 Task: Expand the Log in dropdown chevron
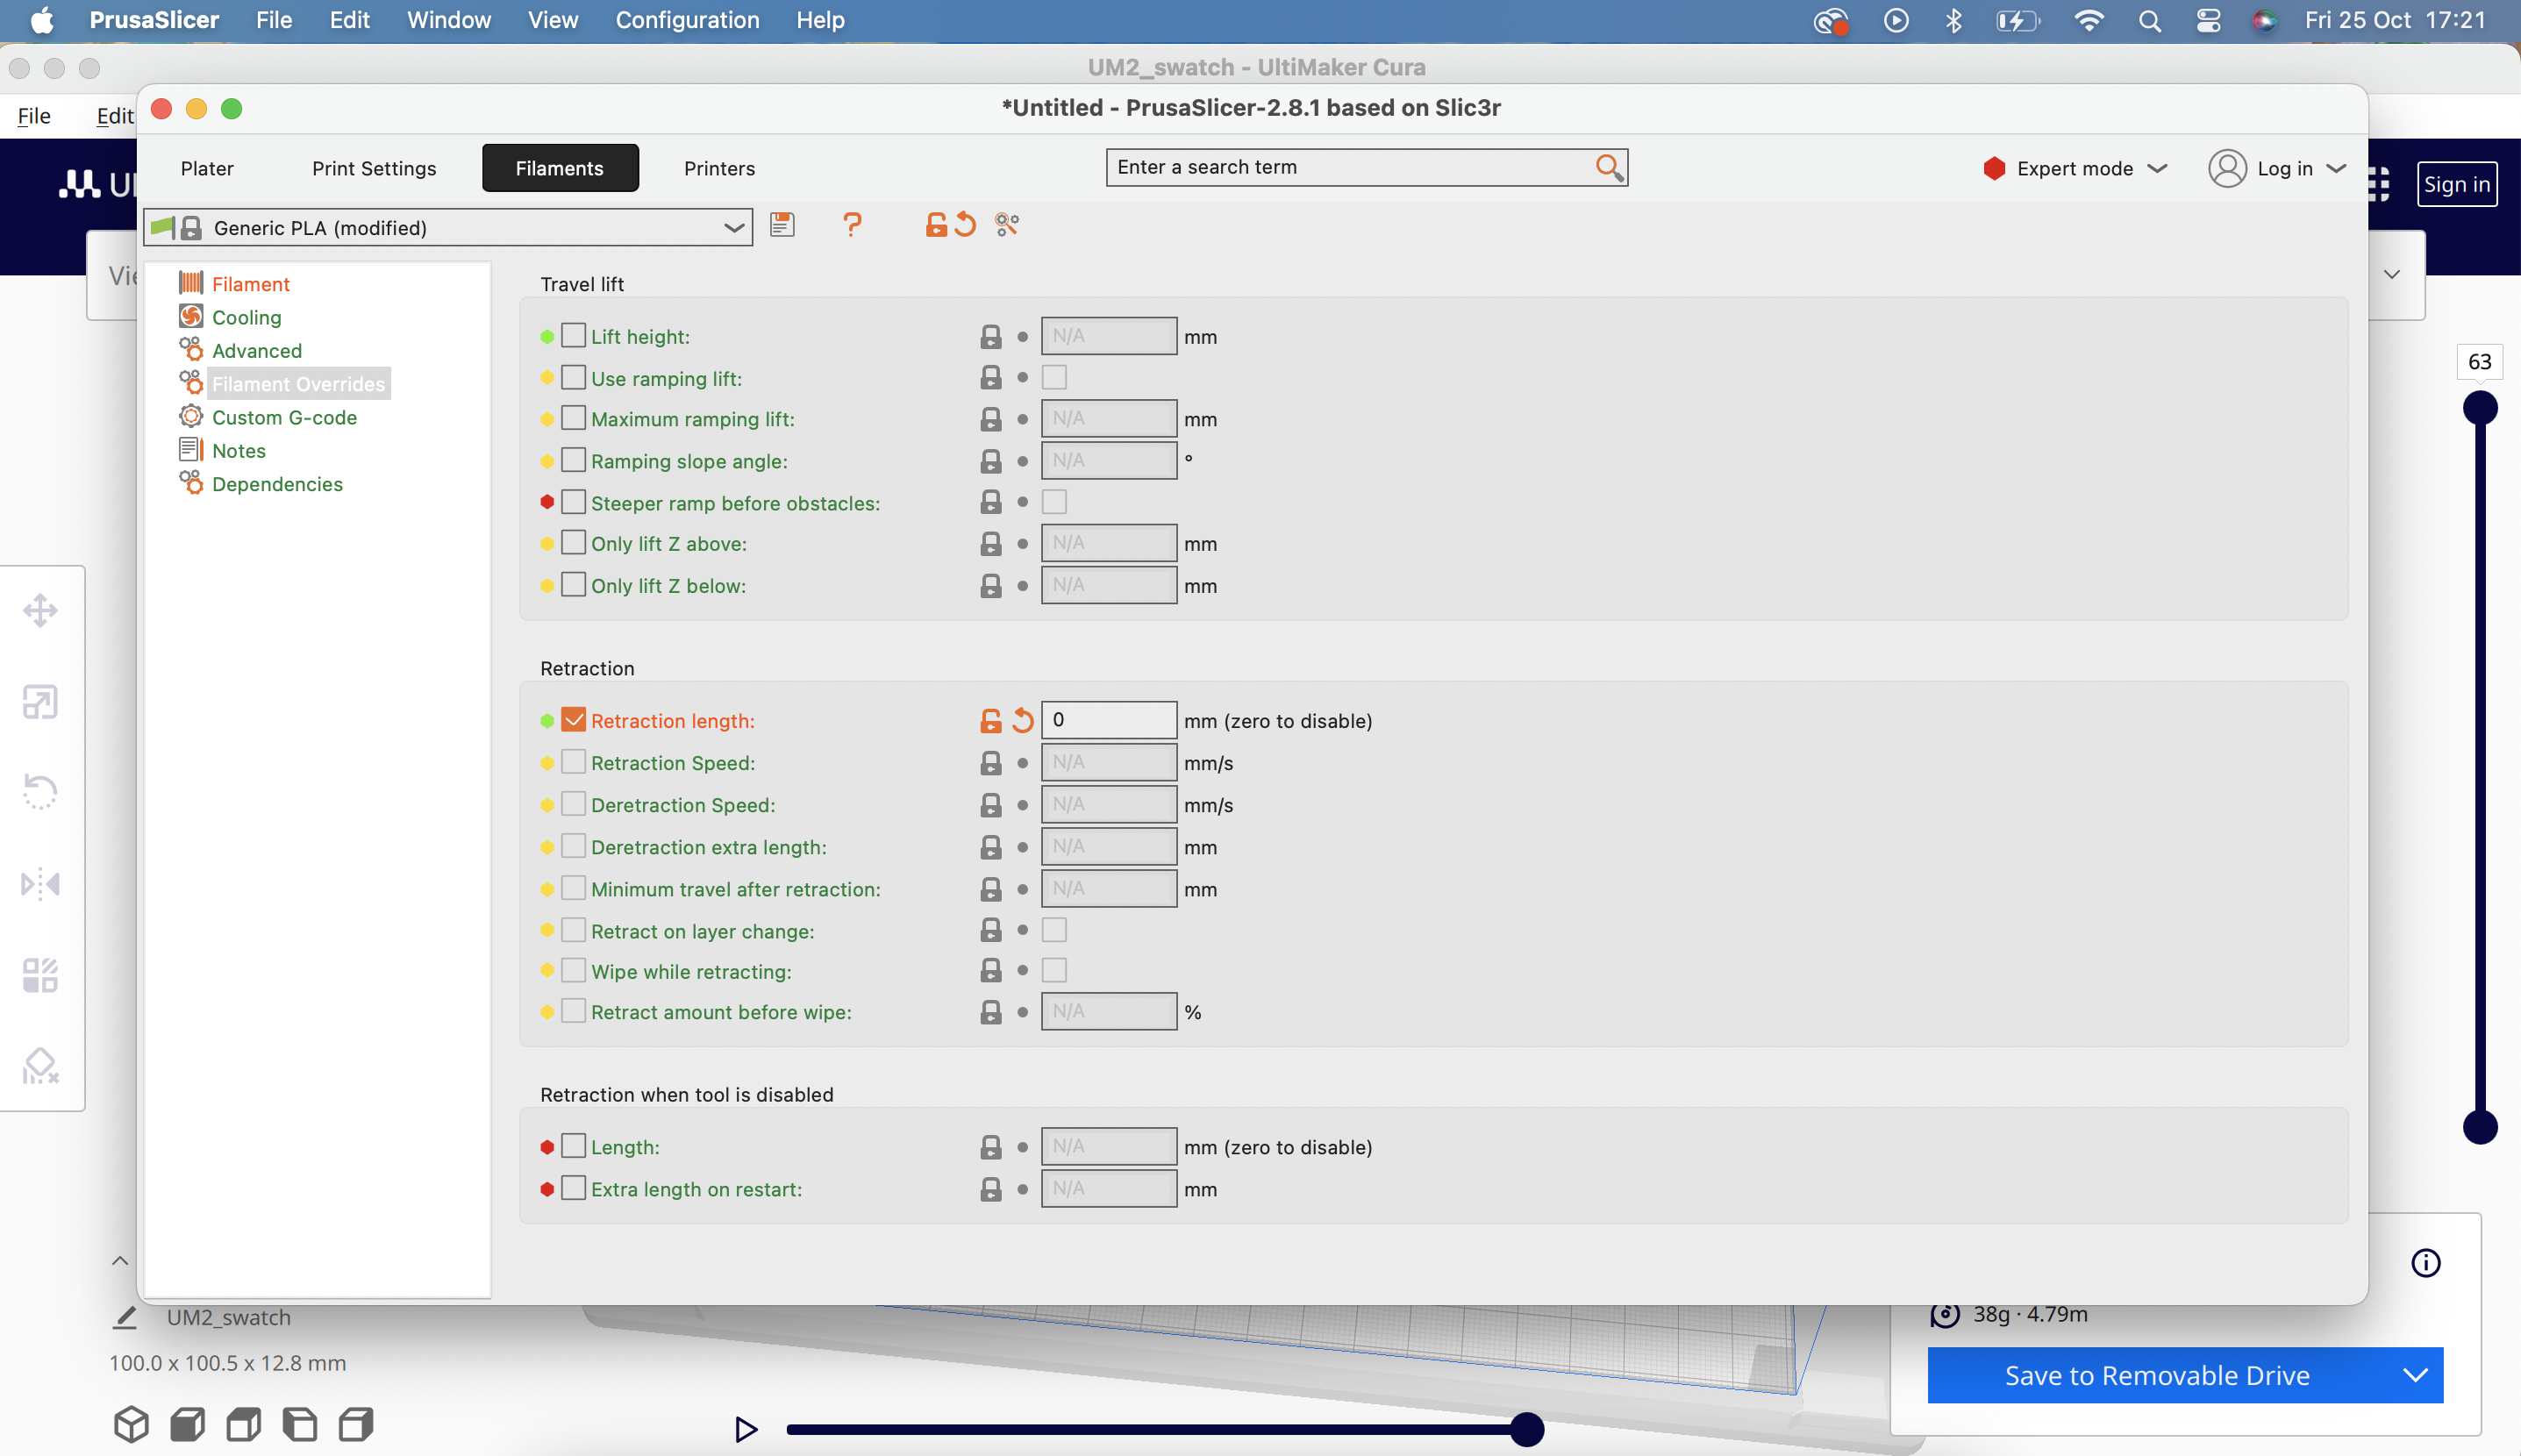click(2336, 168)
